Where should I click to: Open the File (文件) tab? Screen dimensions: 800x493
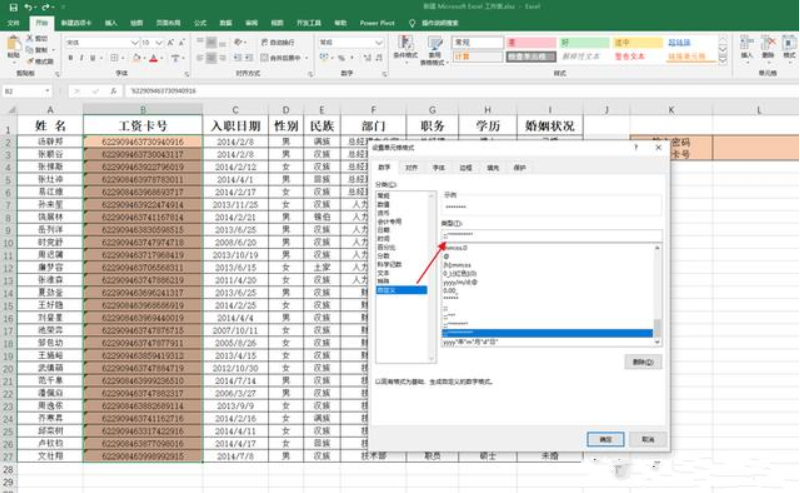click(x=14, y=23)
